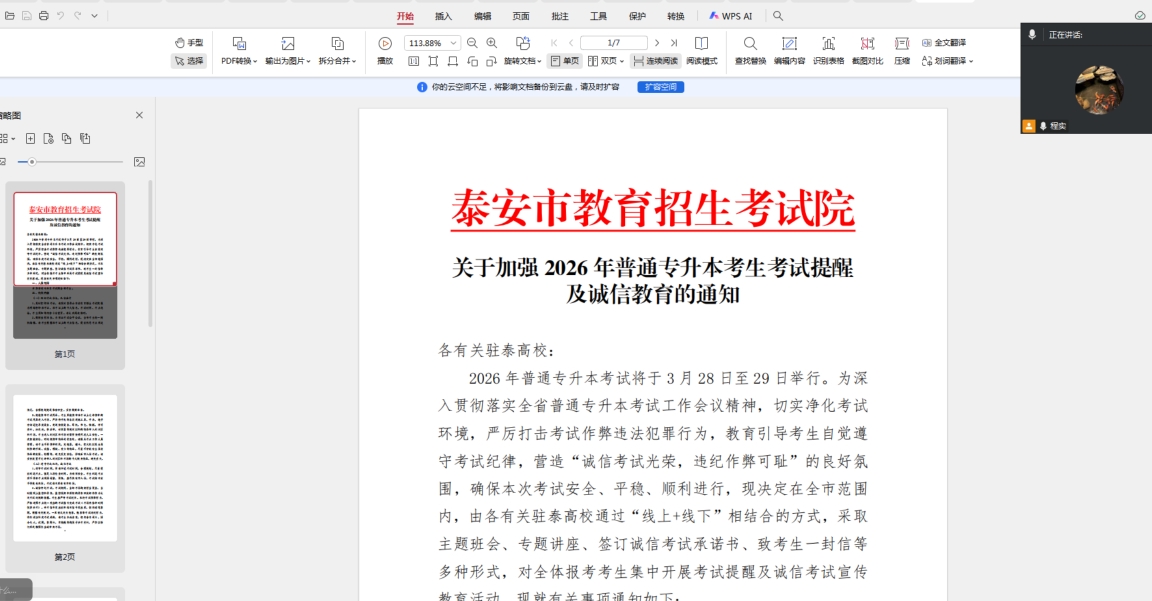This screenshot has height=601, width=1152.
Task: Click the 播放 (Play) slideshow icon
Action: point(385,44)
